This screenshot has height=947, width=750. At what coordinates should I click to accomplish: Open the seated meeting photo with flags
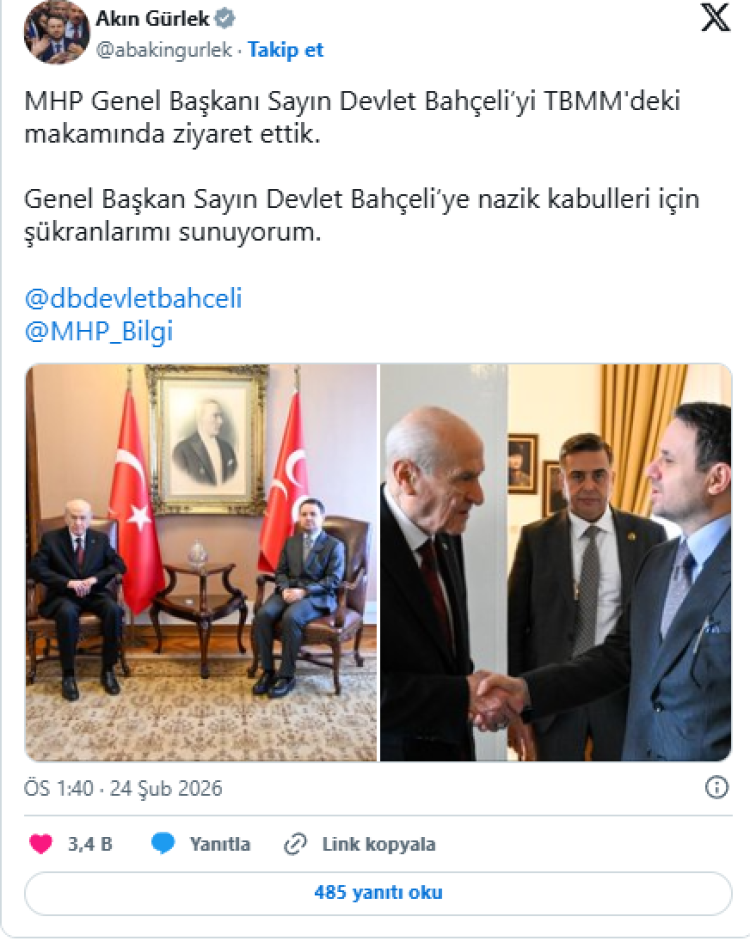click(201, 562)
